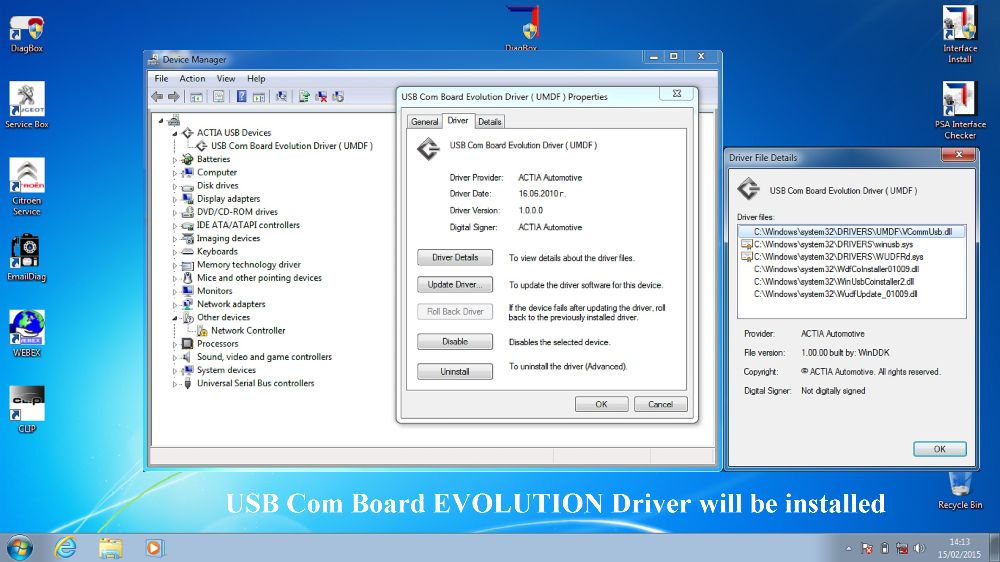The height and width of the screenshot is (562, 1000).
Task: Click the Disable button in Properties dialog
Action: click(455, 342)
